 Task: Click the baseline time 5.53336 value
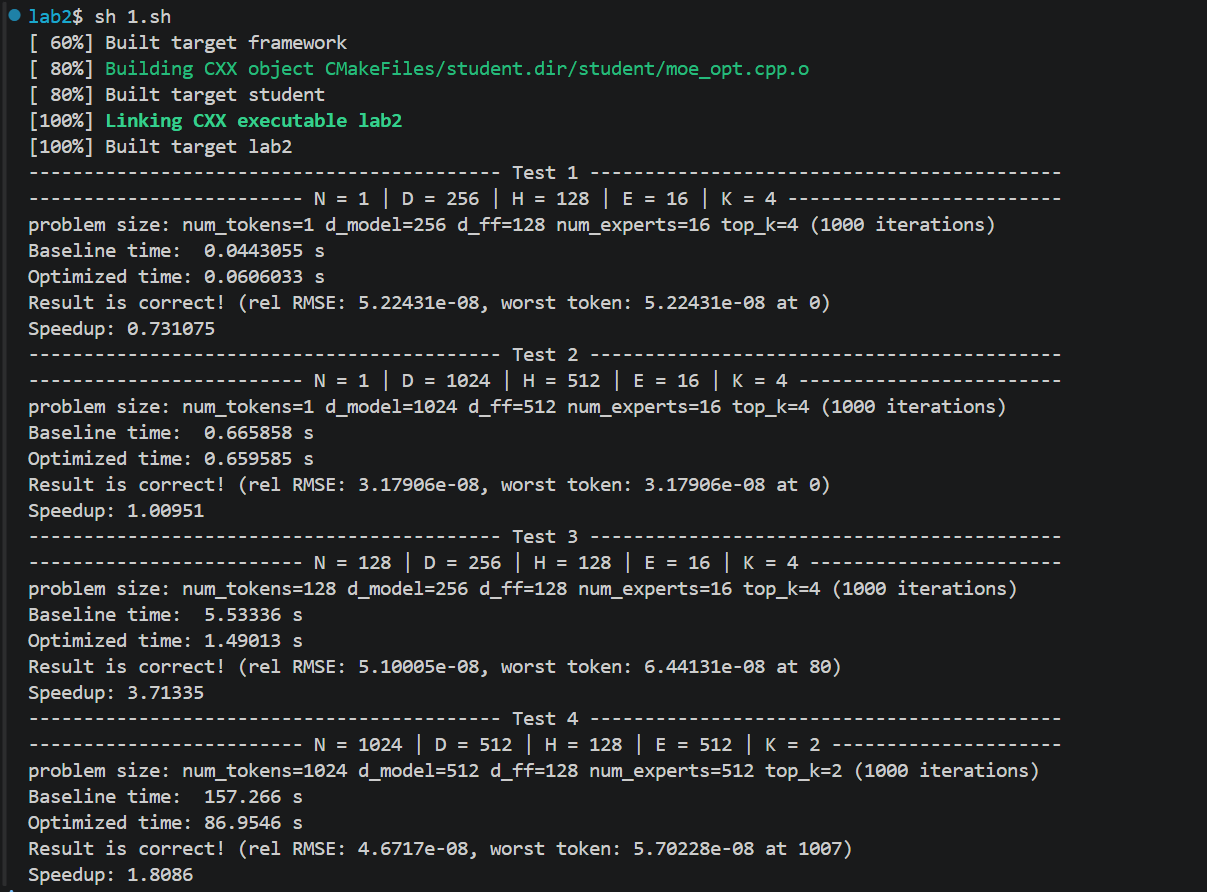(x=253, y=615)
